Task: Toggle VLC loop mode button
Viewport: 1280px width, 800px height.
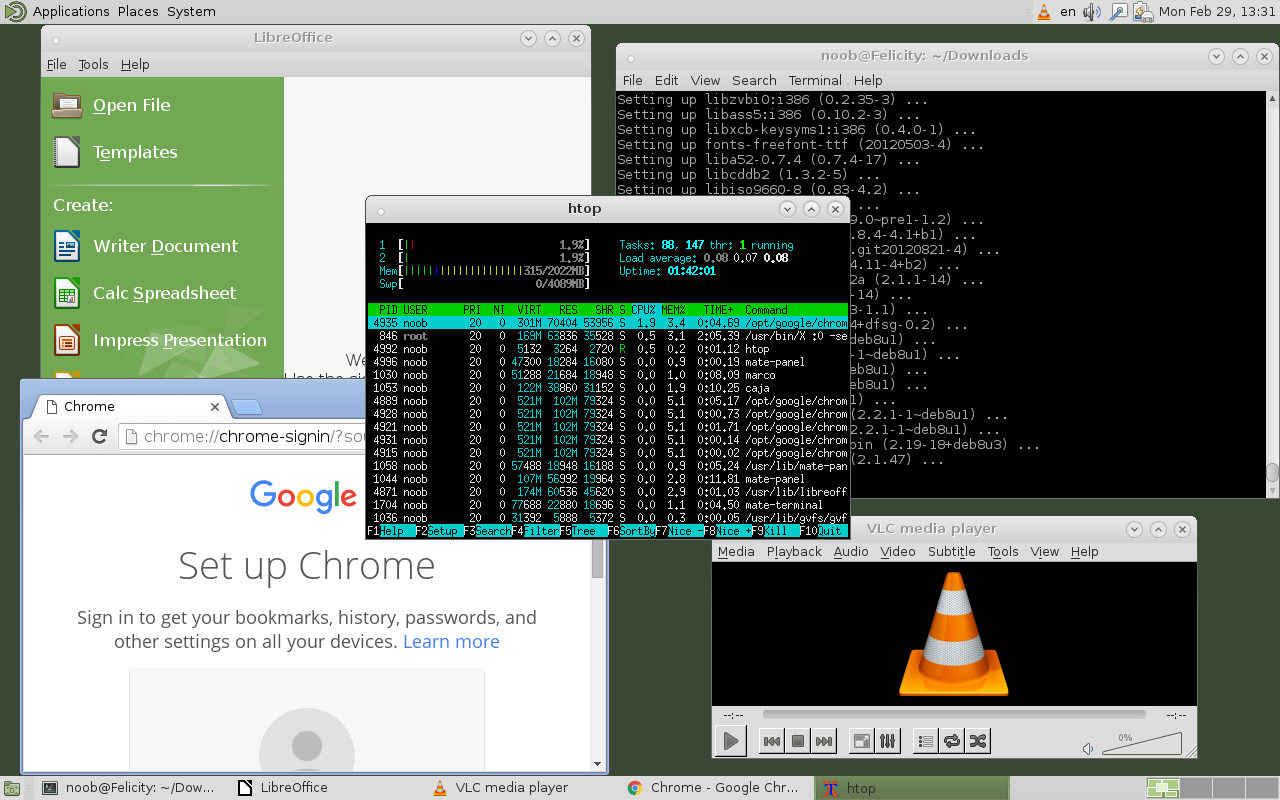Action: click(x=952, y=741)
